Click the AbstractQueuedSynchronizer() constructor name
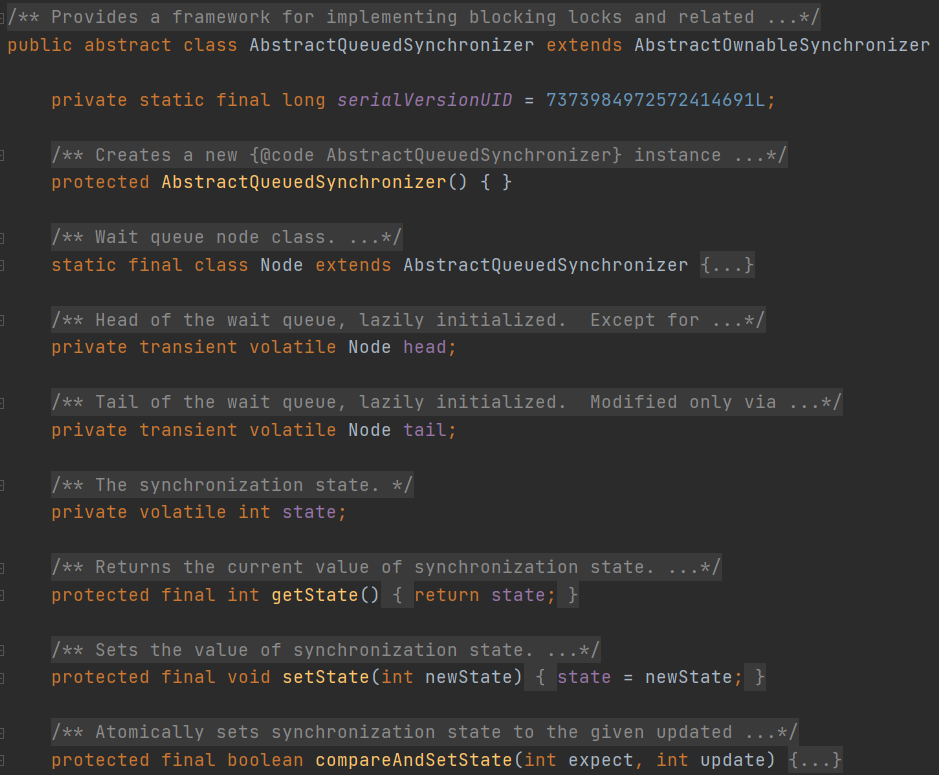The image size is (939, 775). (304, 181)
